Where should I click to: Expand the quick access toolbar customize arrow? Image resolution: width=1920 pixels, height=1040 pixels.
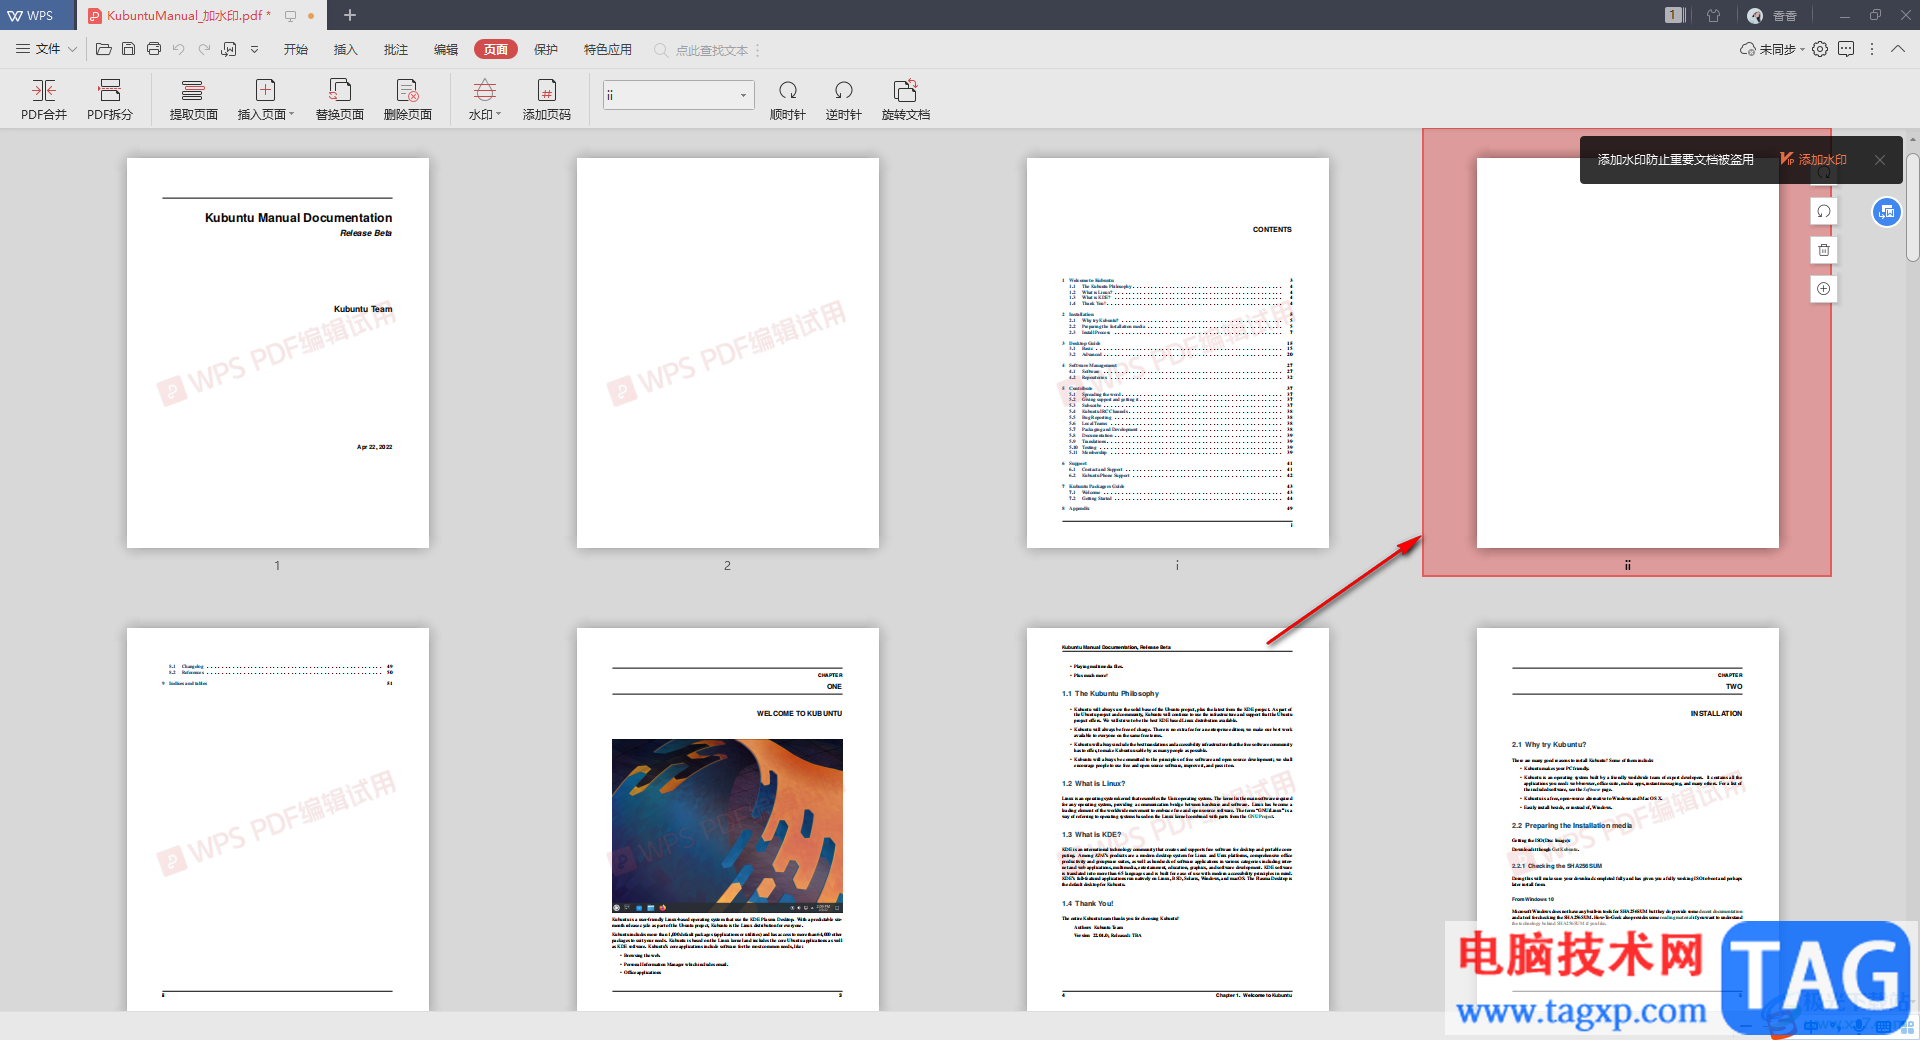coord(254,49)
